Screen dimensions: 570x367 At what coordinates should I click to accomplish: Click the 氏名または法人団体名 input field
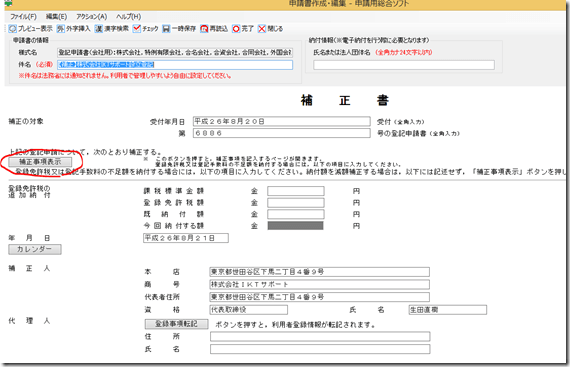[x=404, y=65]
